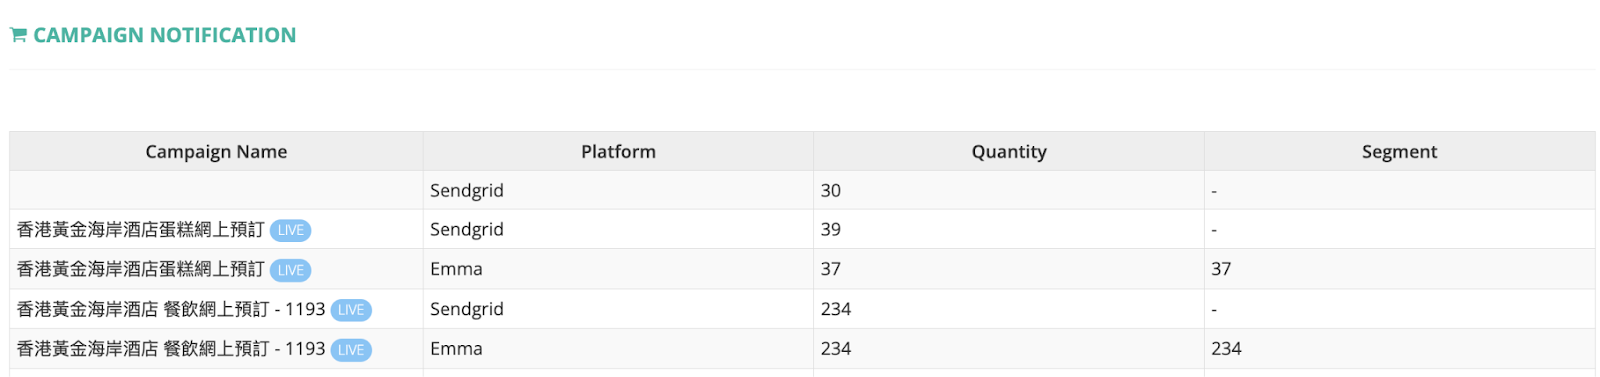The image size is (1600, 377).
Task: Click segment value 234 in last row
Action: [x=1226, y=349]
